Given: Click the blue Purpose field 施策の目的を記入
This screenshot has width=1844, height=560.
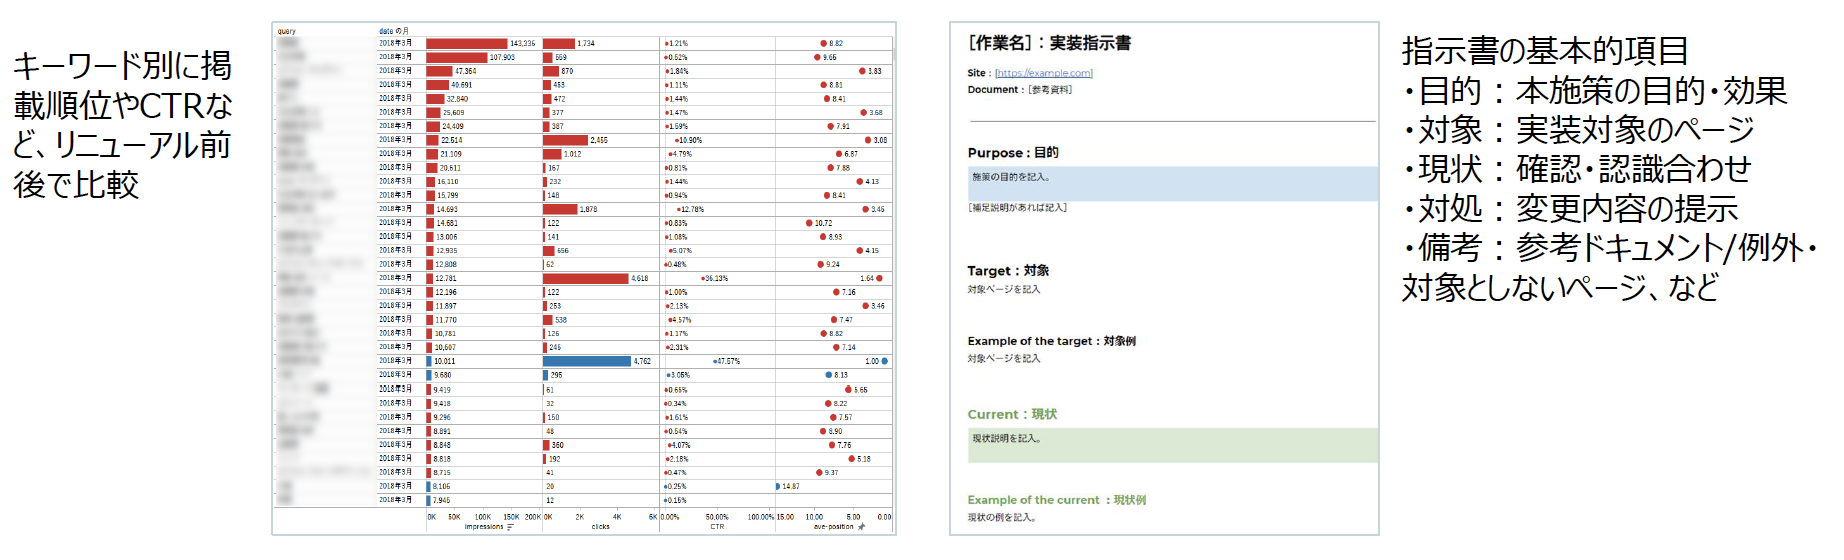Looking at the screenshot, I should (x=1173, y=184).
